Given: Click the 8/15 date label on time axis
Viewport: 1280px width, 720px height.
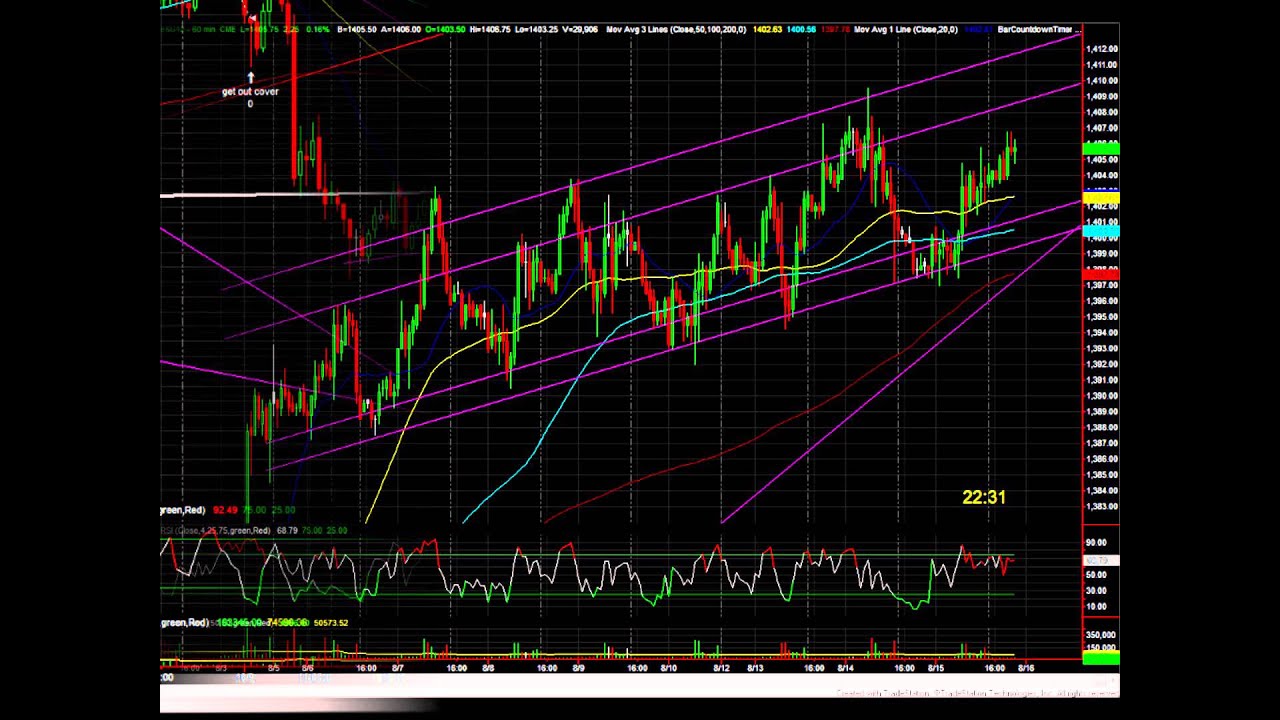Looking at the screenshot, I should pos(936,668).
